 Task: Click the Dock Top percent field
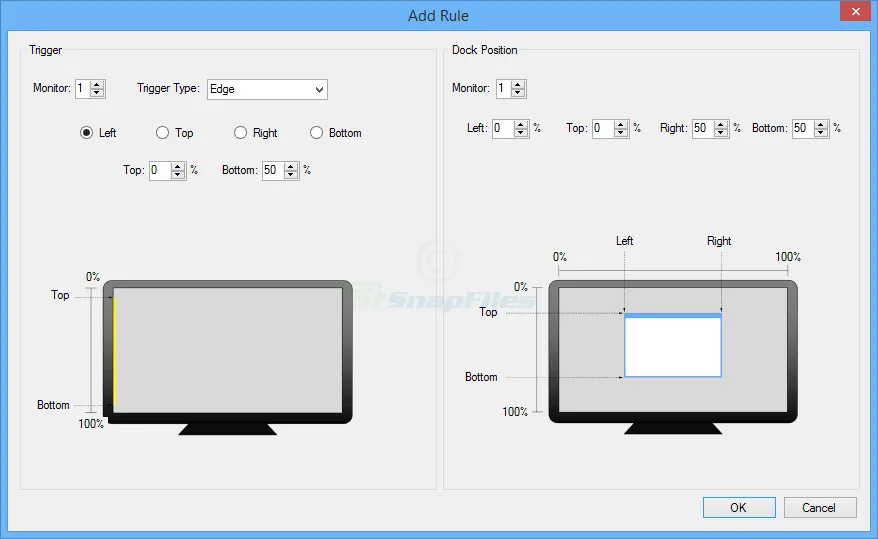(x=603, y=128)
